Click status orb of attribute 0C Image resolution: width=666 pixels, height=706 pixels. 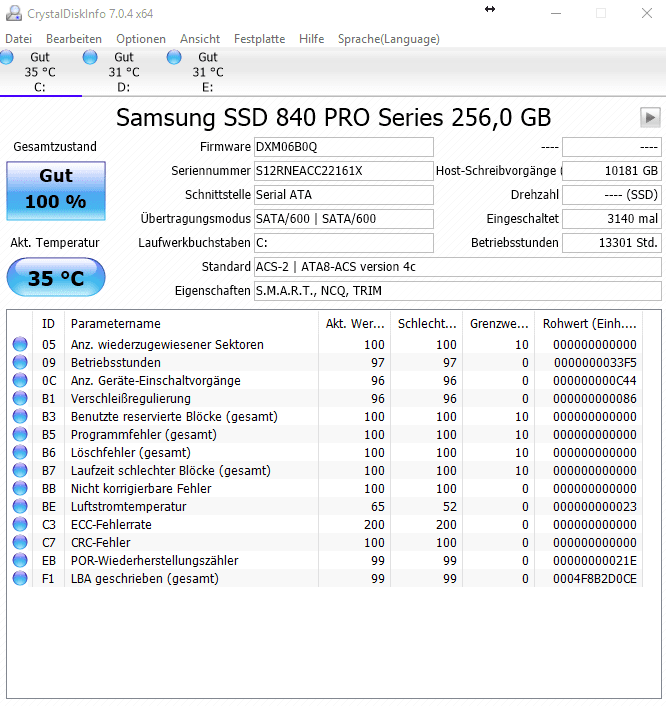pos(20,380)
